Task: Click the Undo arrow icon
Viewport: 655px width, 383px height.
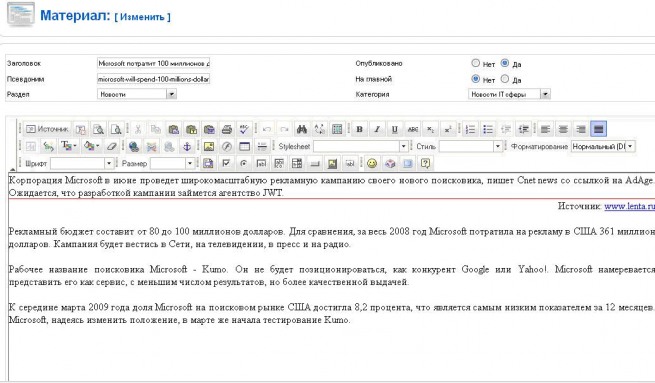Action: (x=267, y=129)
